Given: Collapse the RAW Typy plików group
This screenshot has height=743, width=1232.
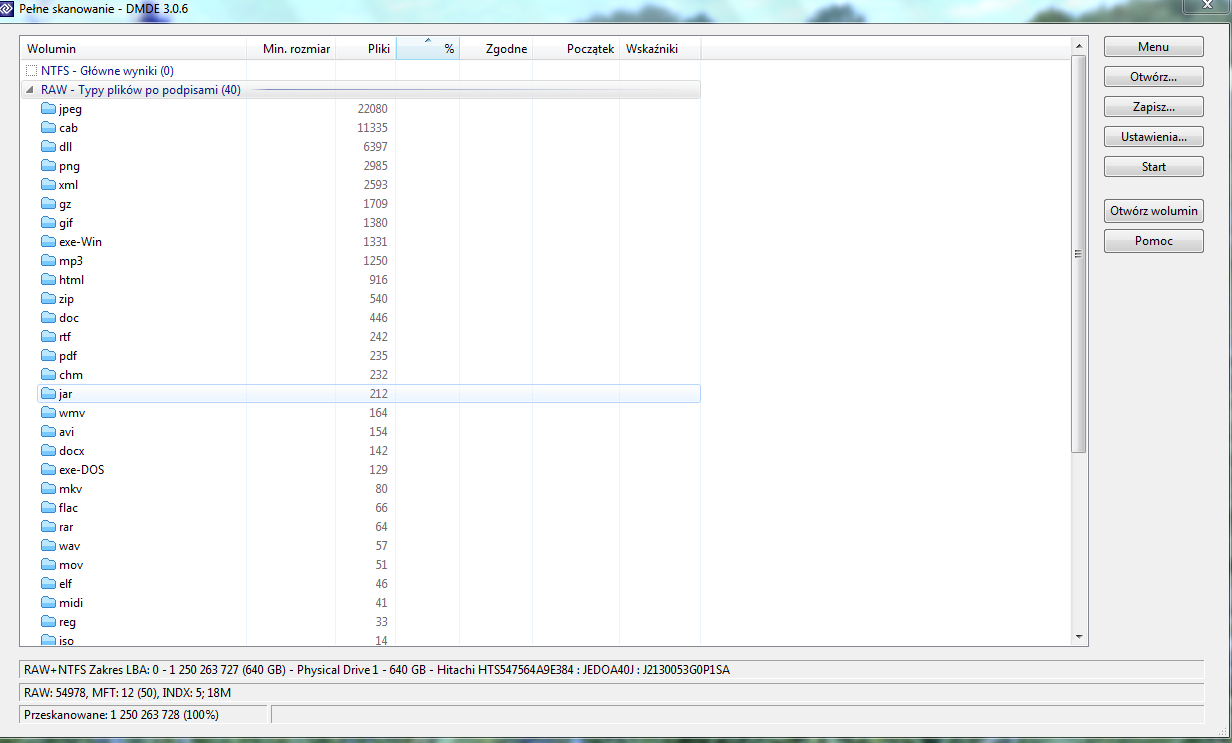Looking at the screenshot, I should pos(29,90).
